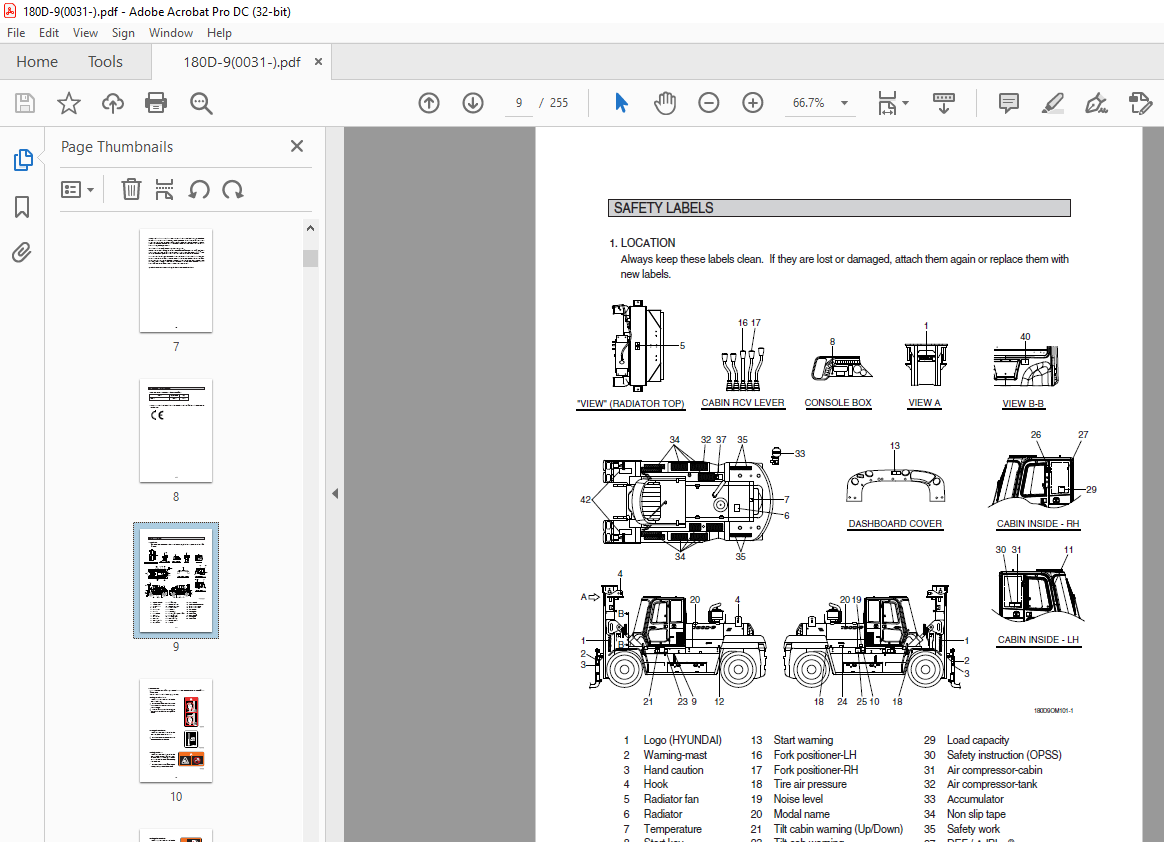
Task: Delete selected page with the trash icon
Action: click(131, 190)
